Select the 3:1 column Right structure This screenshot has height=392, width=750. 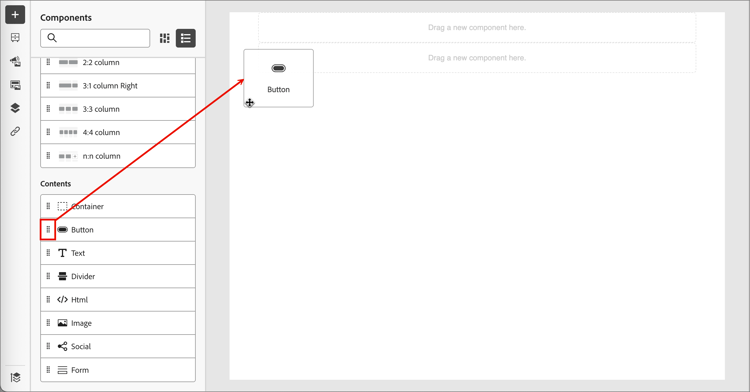pos(118,86)
